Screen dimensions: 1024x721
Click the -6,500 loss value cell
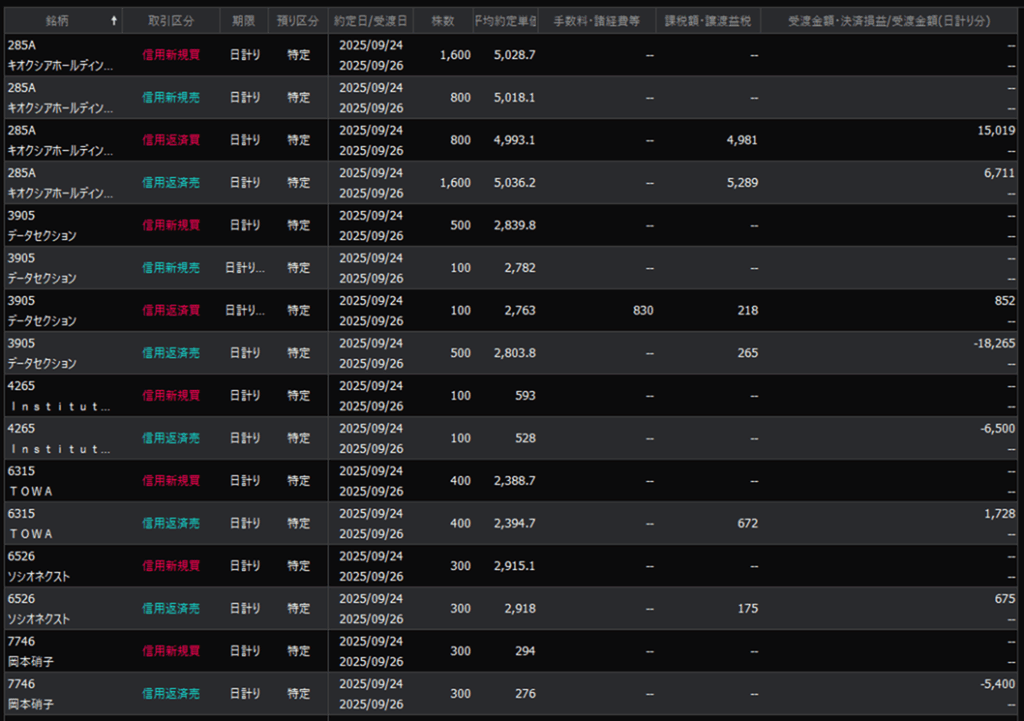click(996, 428)
